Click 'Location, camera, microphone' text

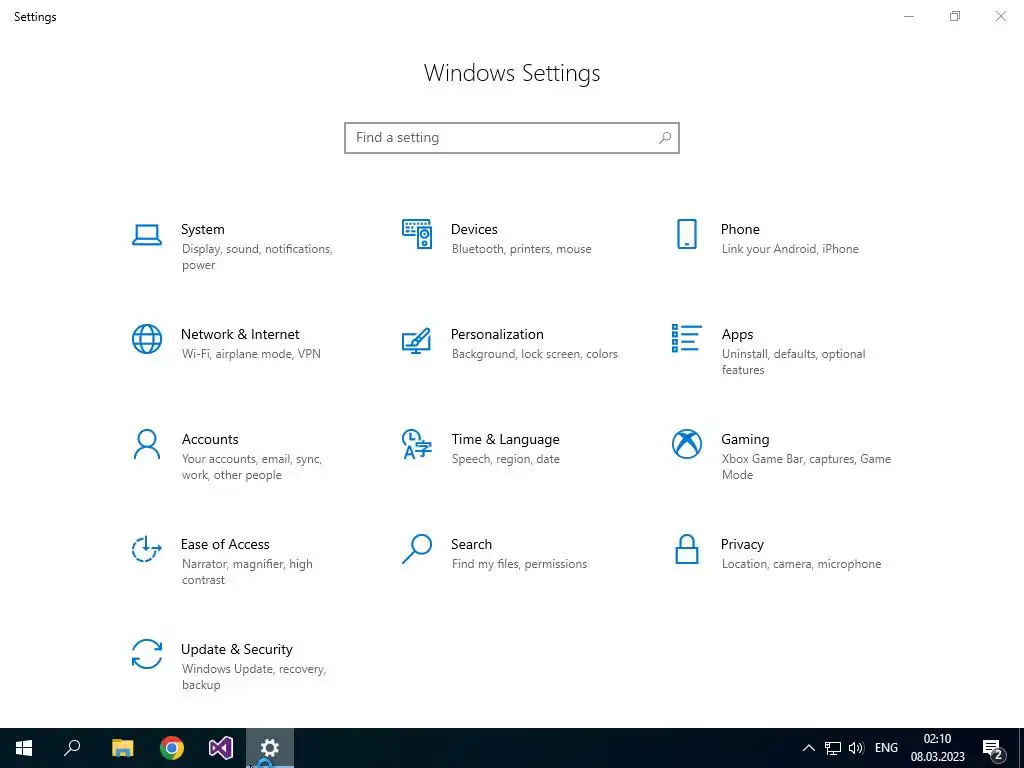point(801,564)
